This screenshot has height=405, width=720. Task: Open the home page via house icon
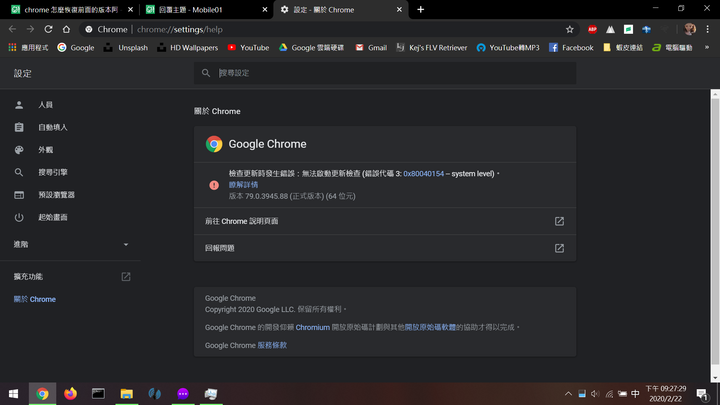point(66,29)
